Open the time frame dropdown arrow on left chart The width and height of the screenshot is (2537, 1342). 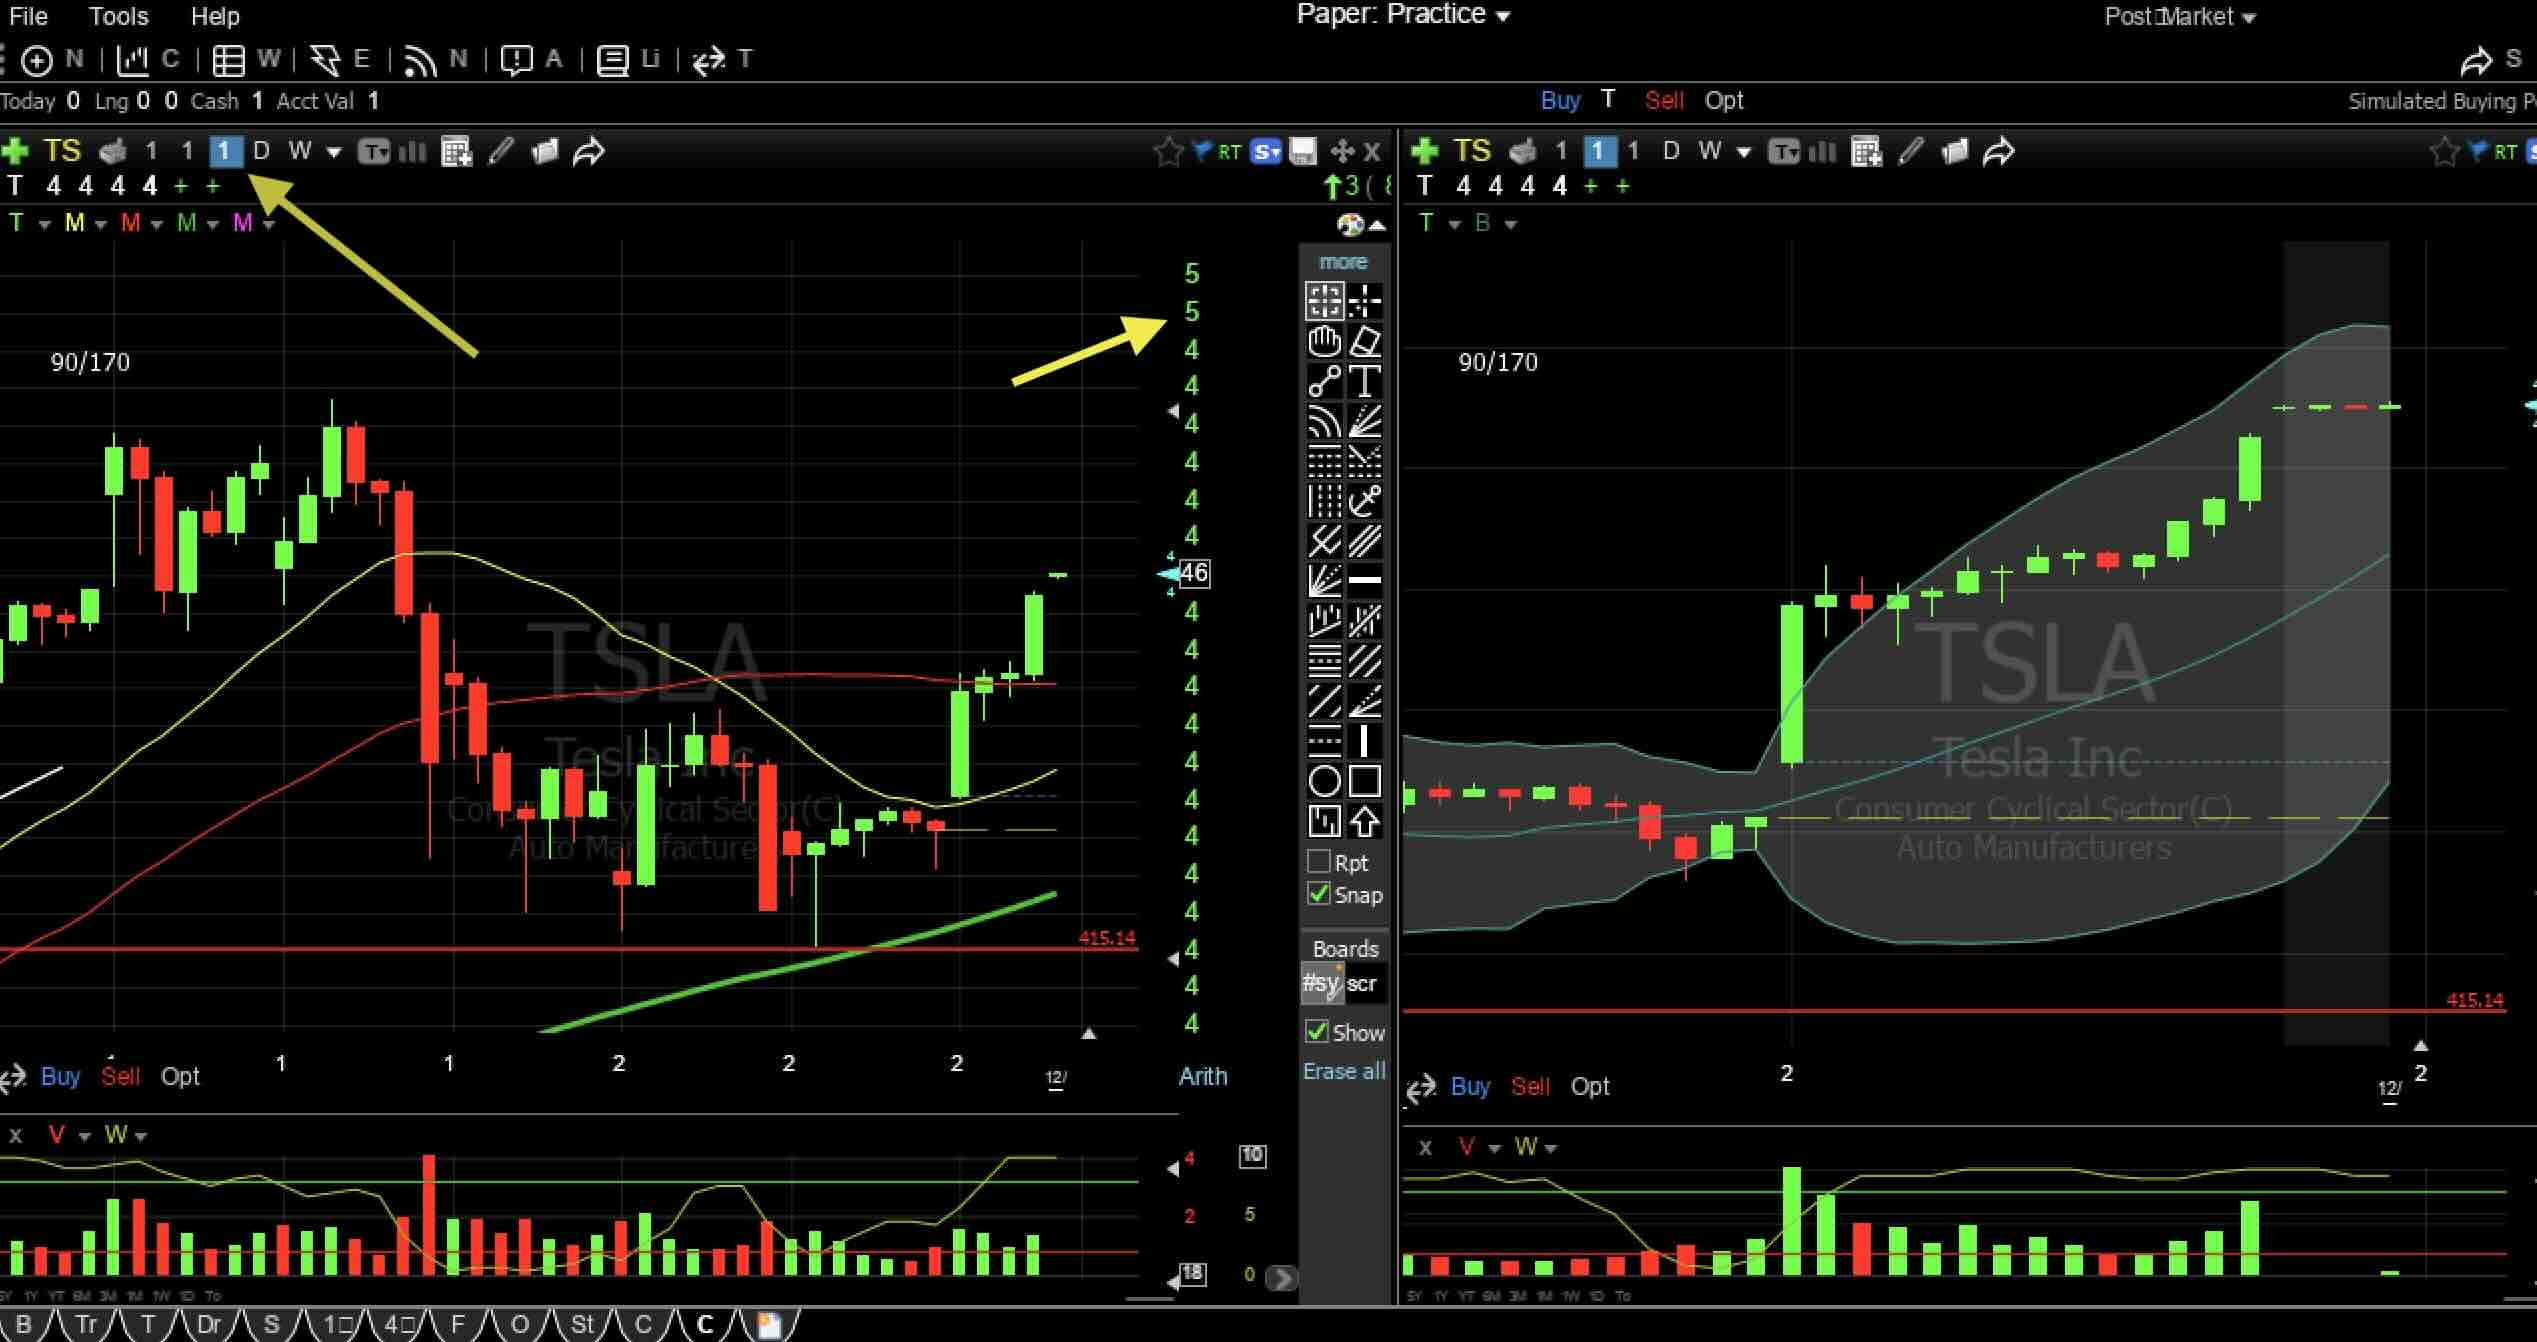[334, 153]
